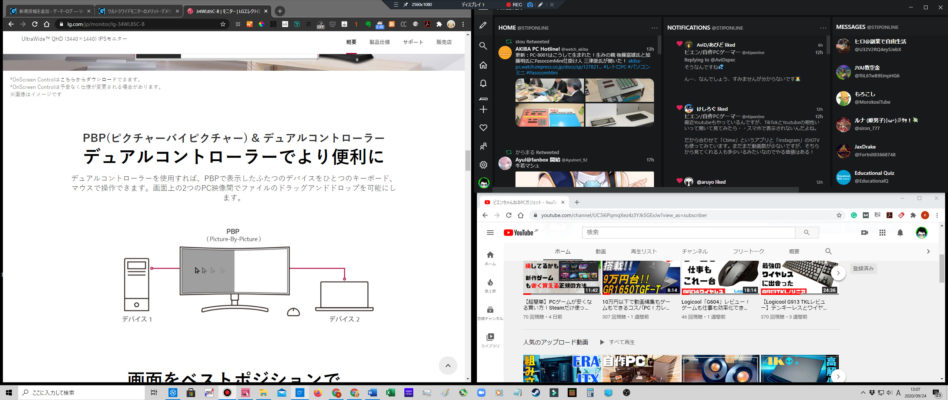Bookmark LG page with star icon

(x=223, y=24)
